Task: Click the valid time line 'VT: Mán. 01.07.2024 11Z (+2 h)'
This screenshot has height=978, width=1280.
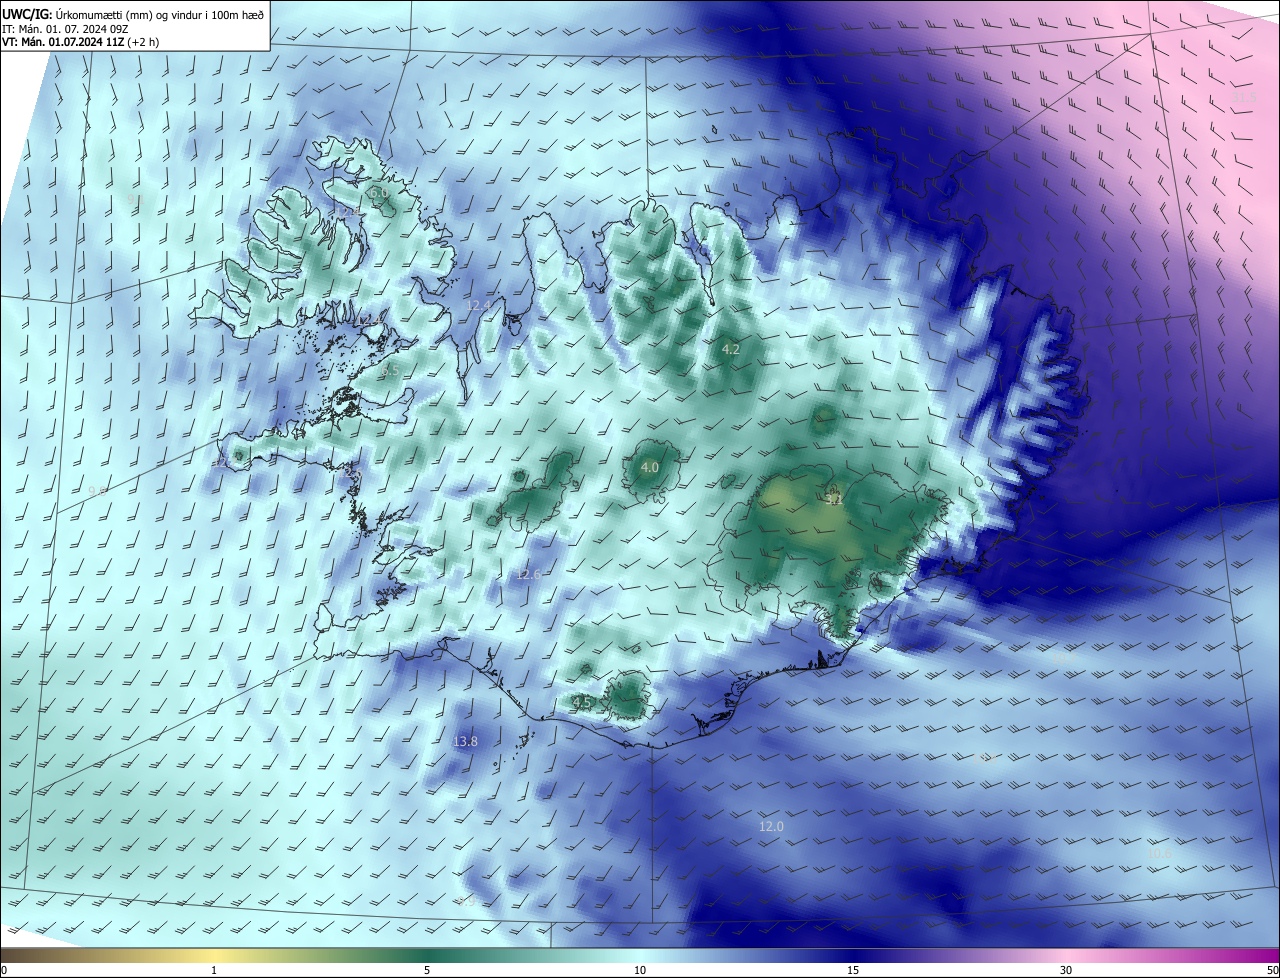Action: click(x=79, y=42)
